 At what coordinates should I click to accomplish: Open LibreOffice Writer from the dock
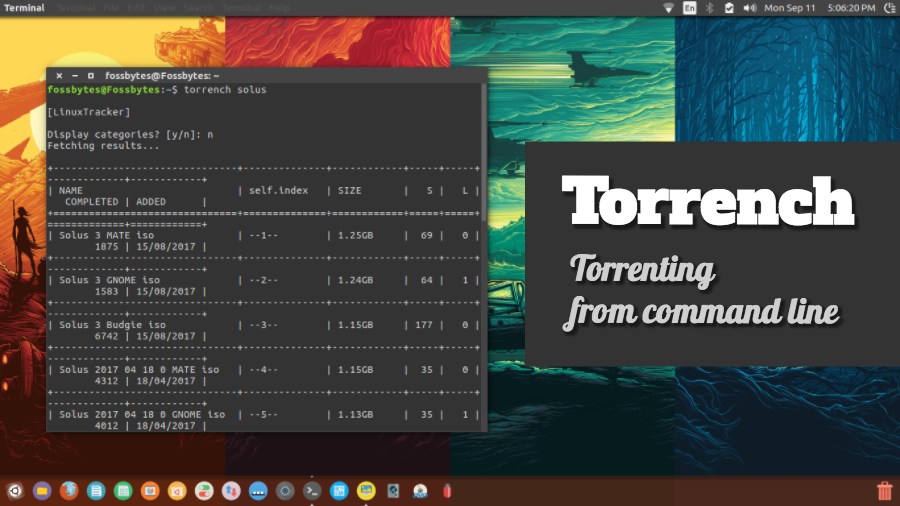click(x=96, y=491)
